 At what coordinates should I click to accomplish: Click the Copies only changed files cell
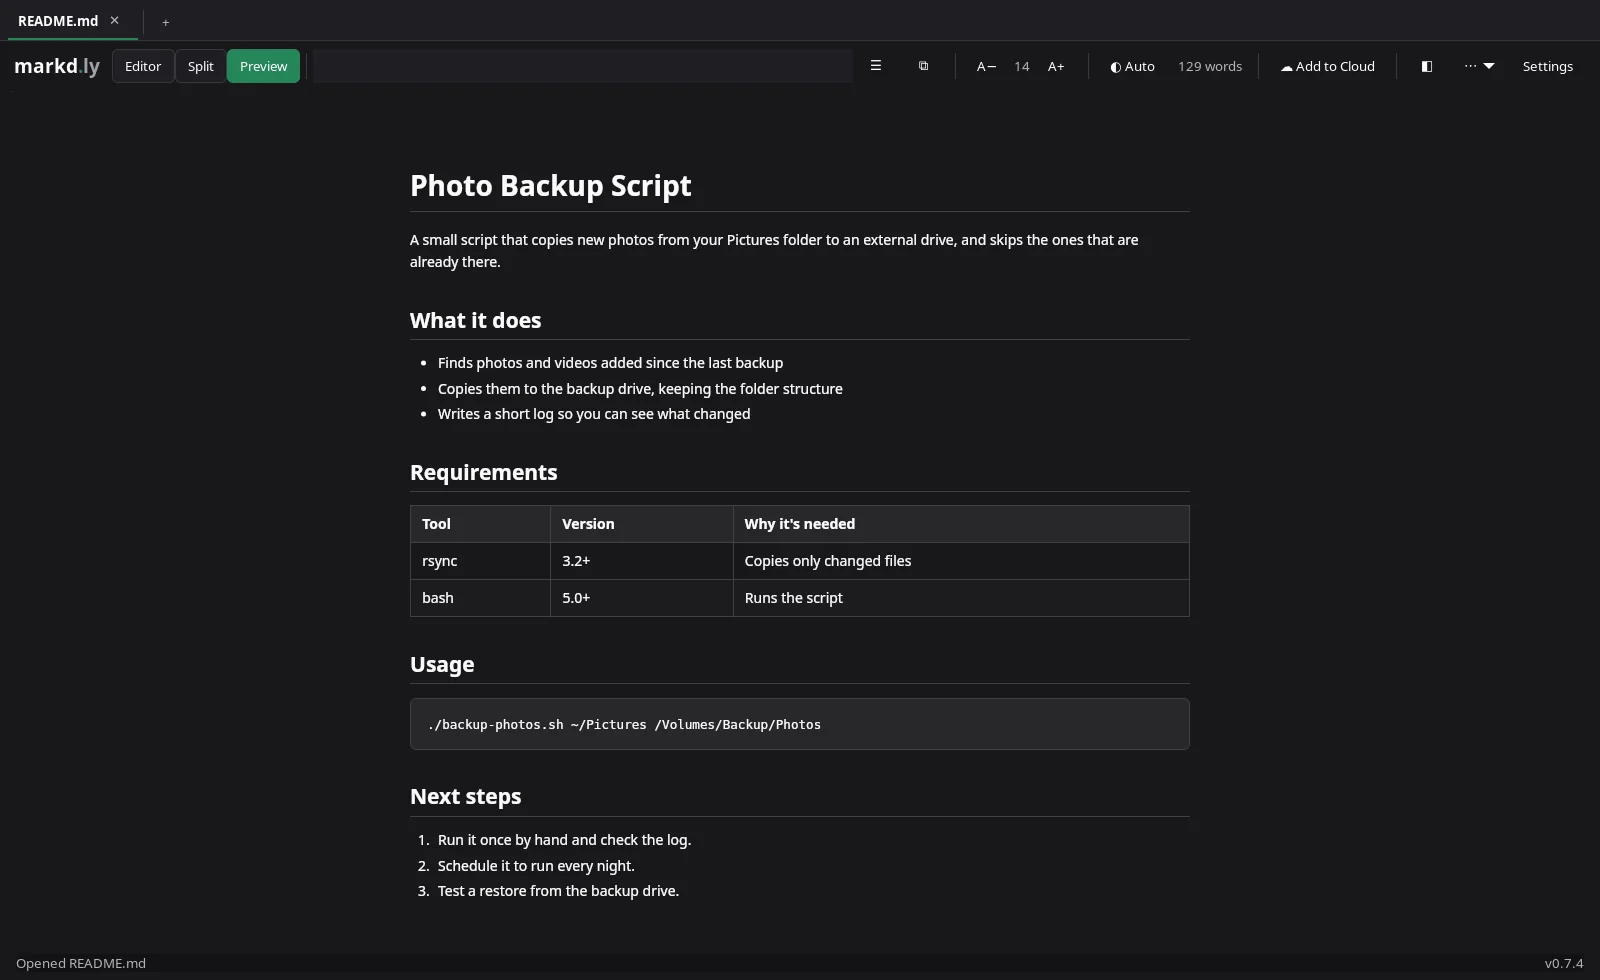pos(961,561)
